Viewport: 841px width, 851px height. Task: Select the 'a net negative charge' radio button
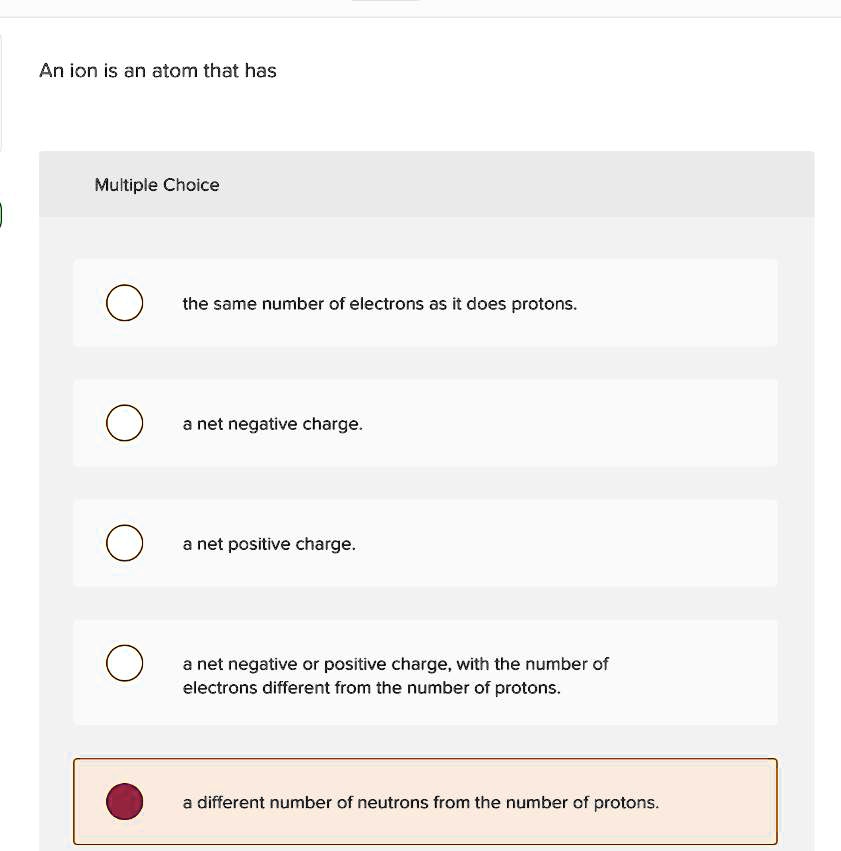tap(124, 423)
